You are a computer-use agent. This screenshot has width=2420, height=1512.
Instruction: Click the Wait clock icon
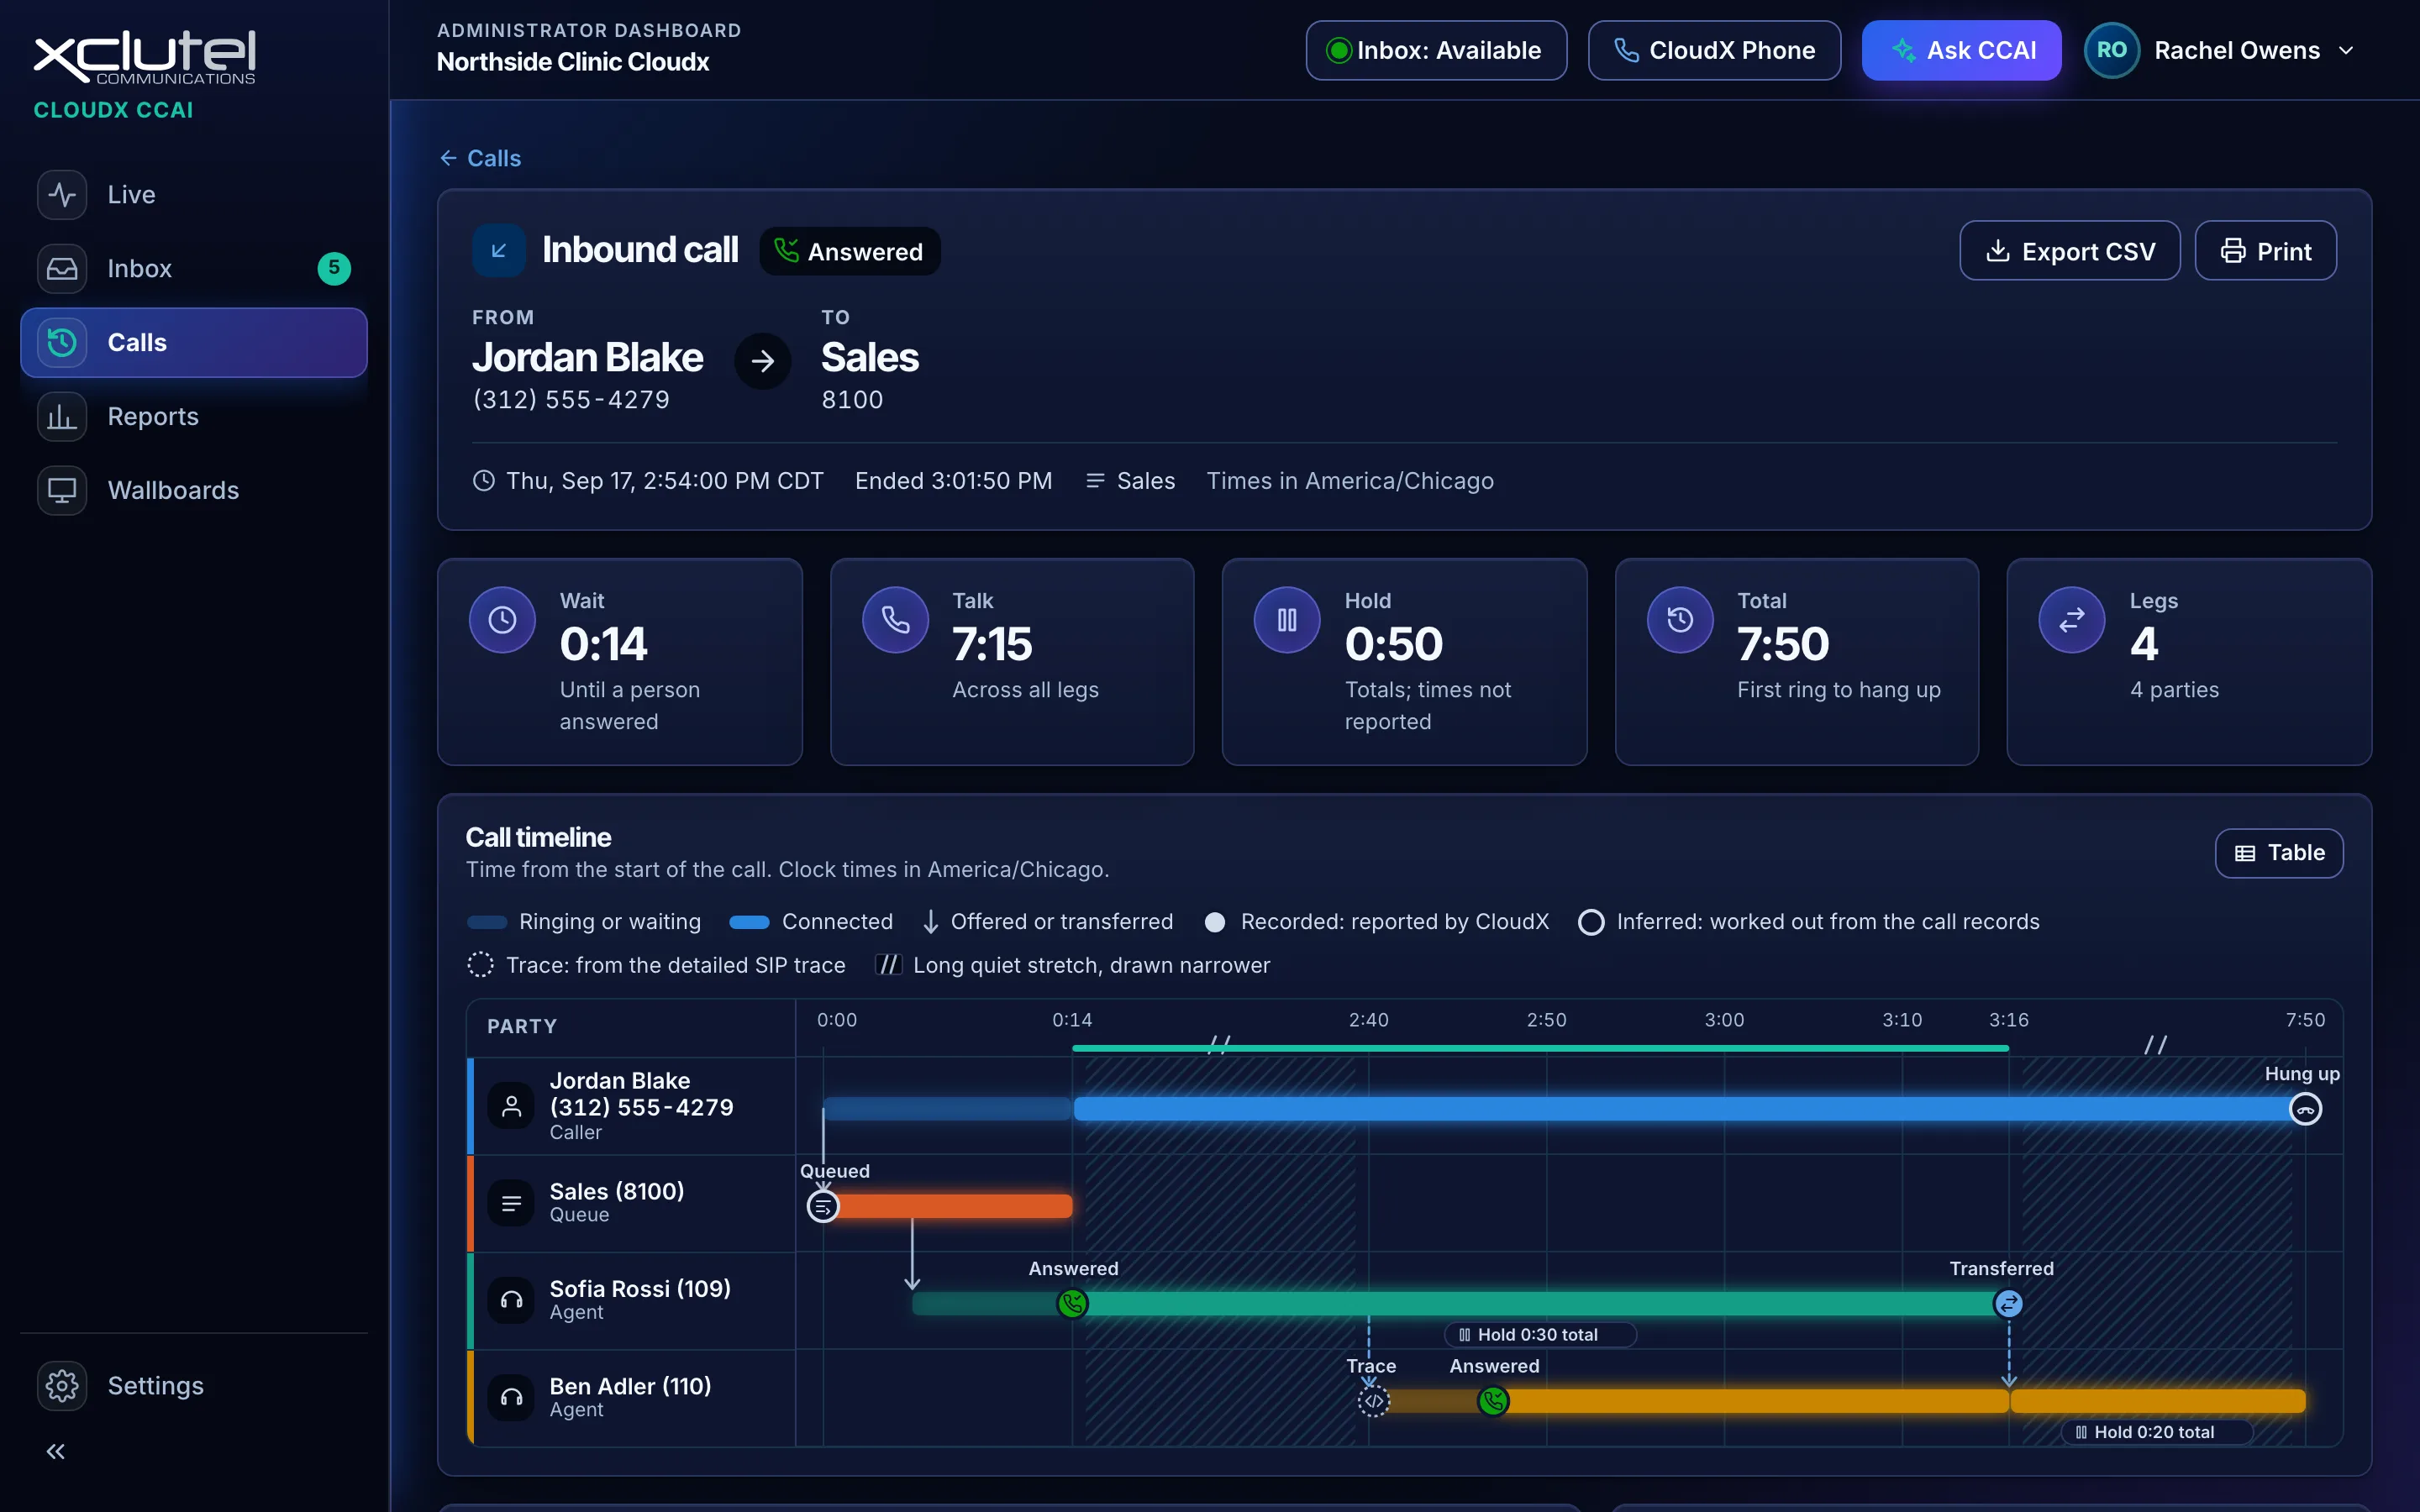pos(502,620)
